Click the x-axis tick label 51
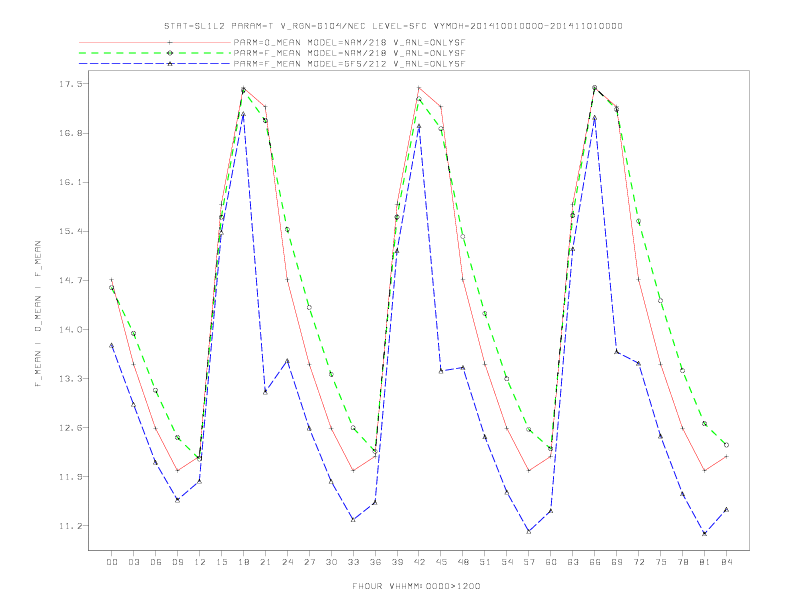The width and height of the screenshot is (792, 612). (x=485, y=562)
